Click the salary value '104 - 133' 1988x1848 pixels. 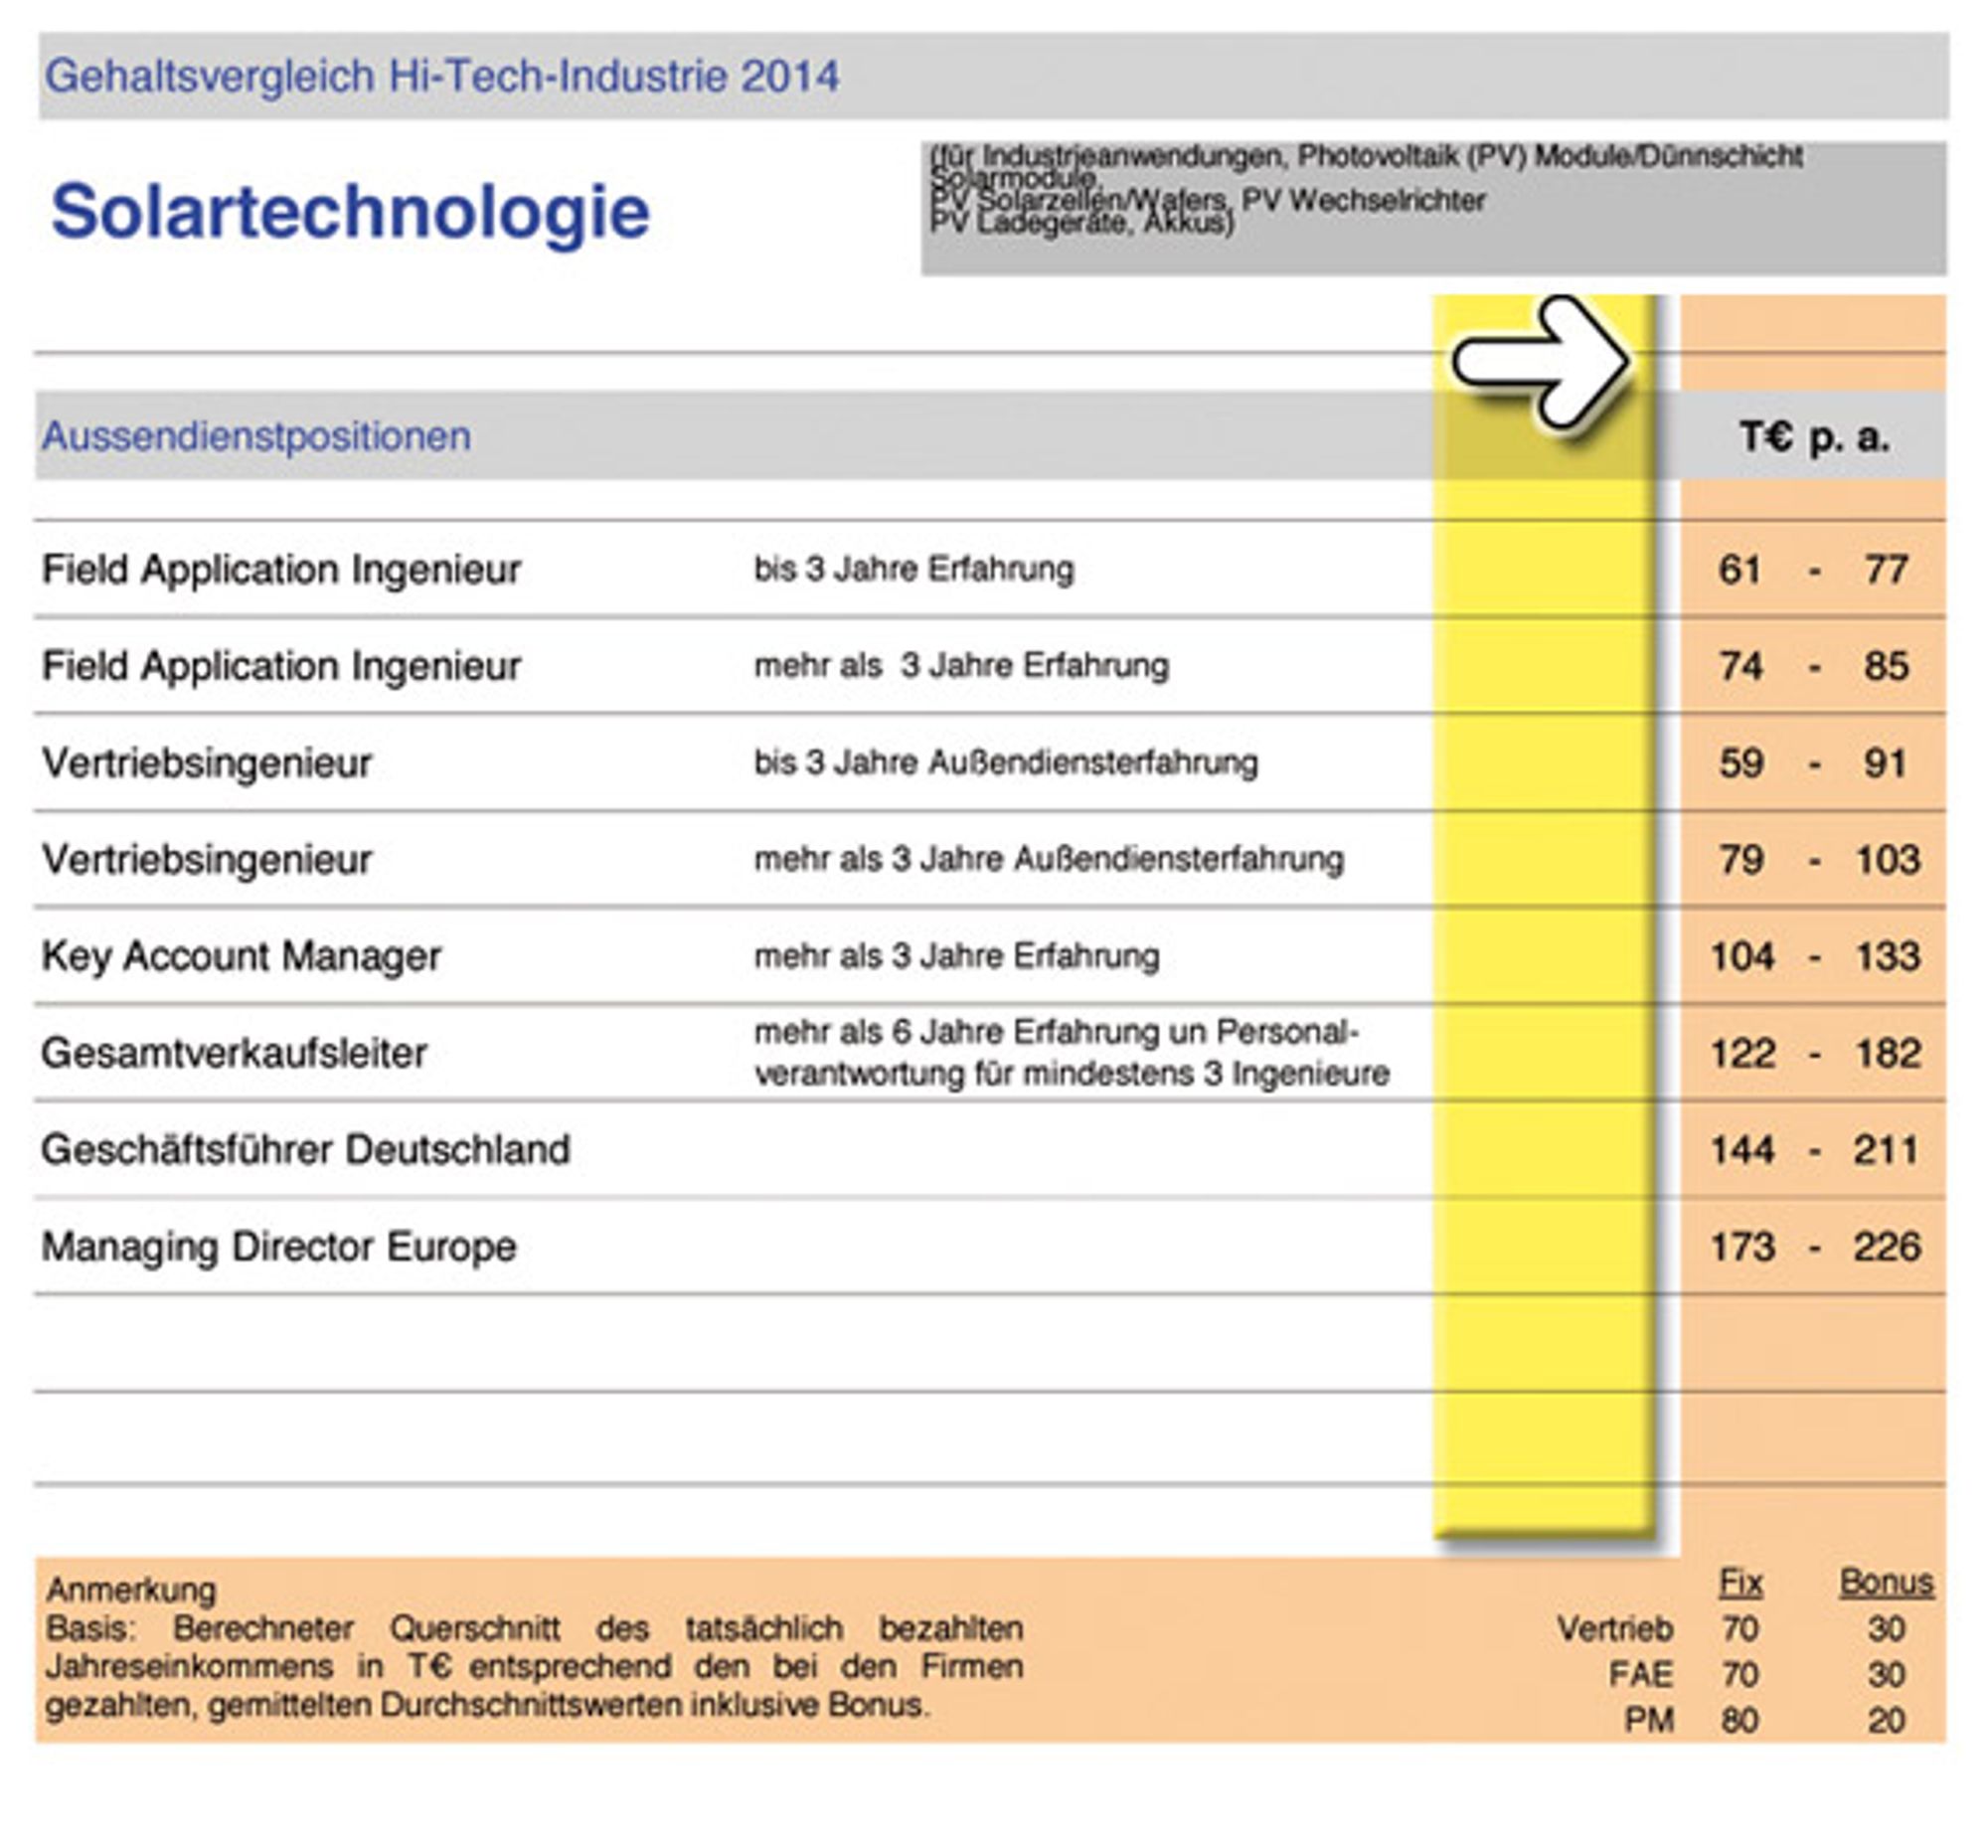1815,956
